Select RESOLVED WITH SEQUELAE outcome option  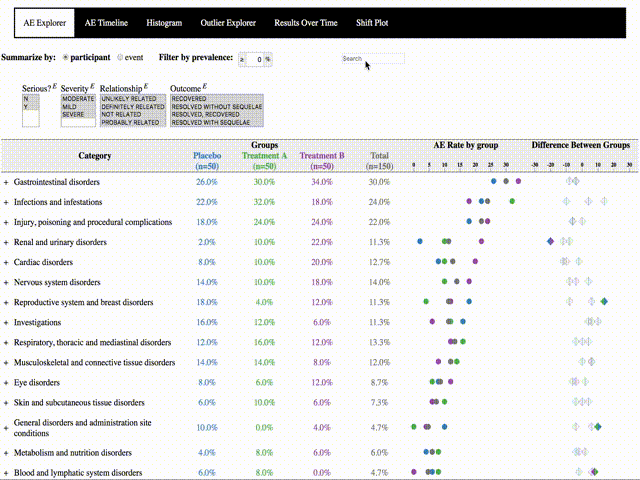(x=217, y=122)
